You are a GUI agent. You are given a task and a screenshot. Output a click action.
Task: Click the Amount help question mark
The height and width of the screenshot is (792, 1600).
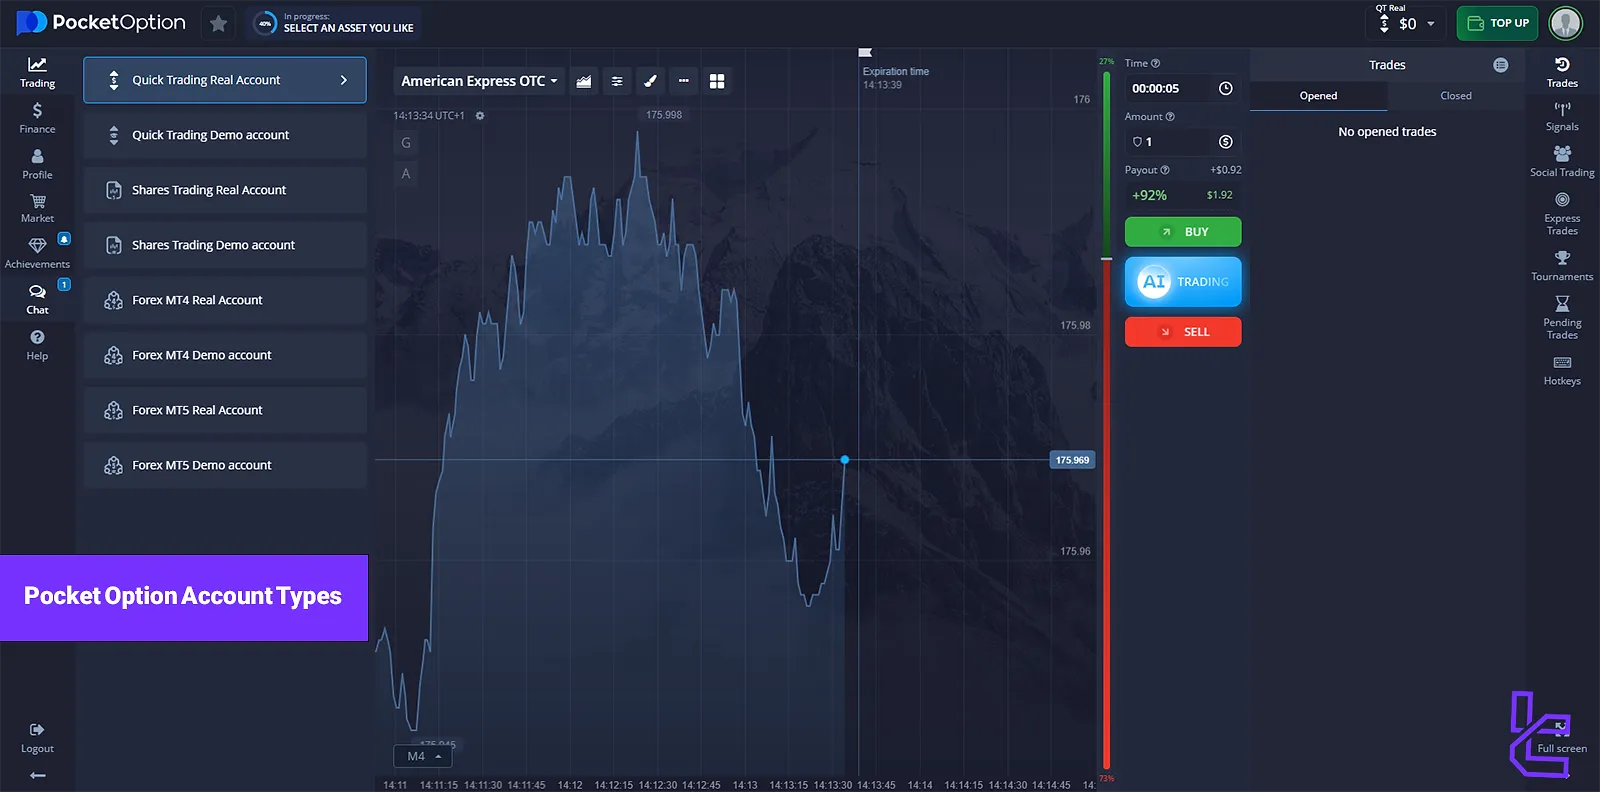1170,117
